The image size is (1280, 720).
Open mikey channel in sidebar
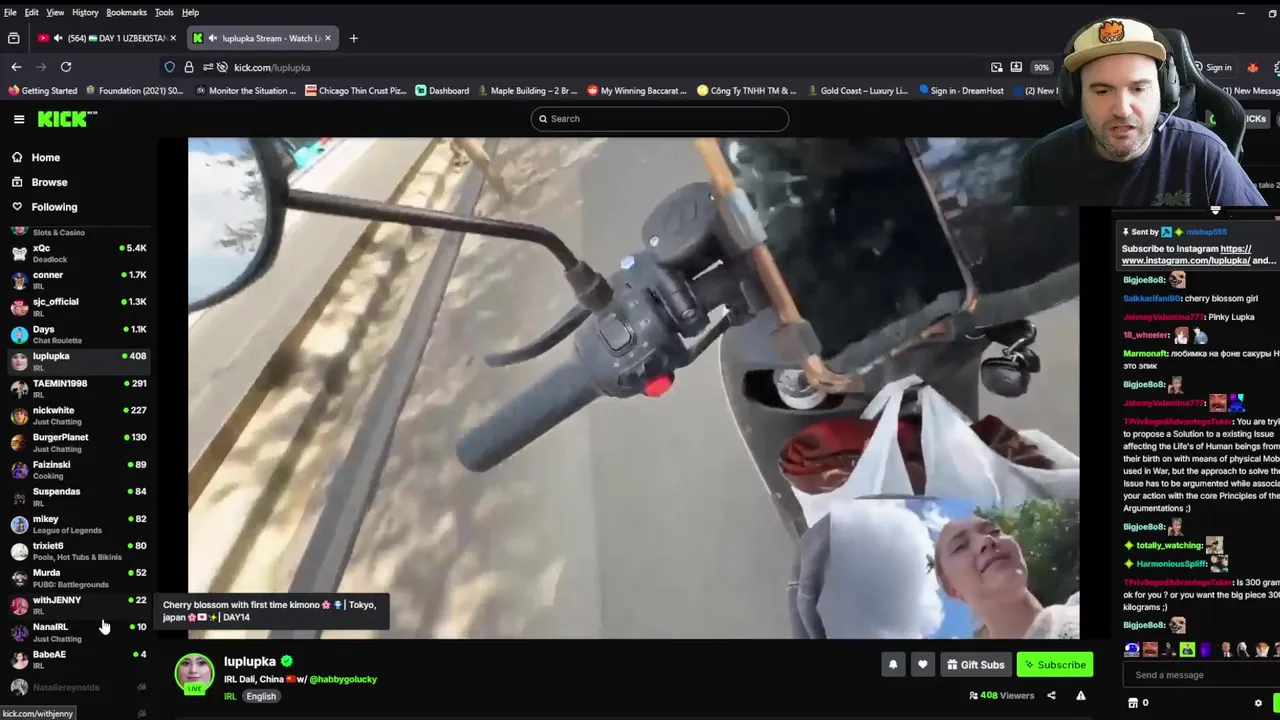pos(80,523)
